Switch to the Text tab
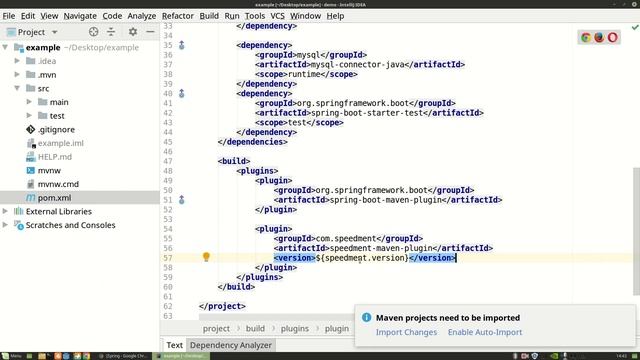Viewport: 640px width, 360px height. (x=174, y=345)
